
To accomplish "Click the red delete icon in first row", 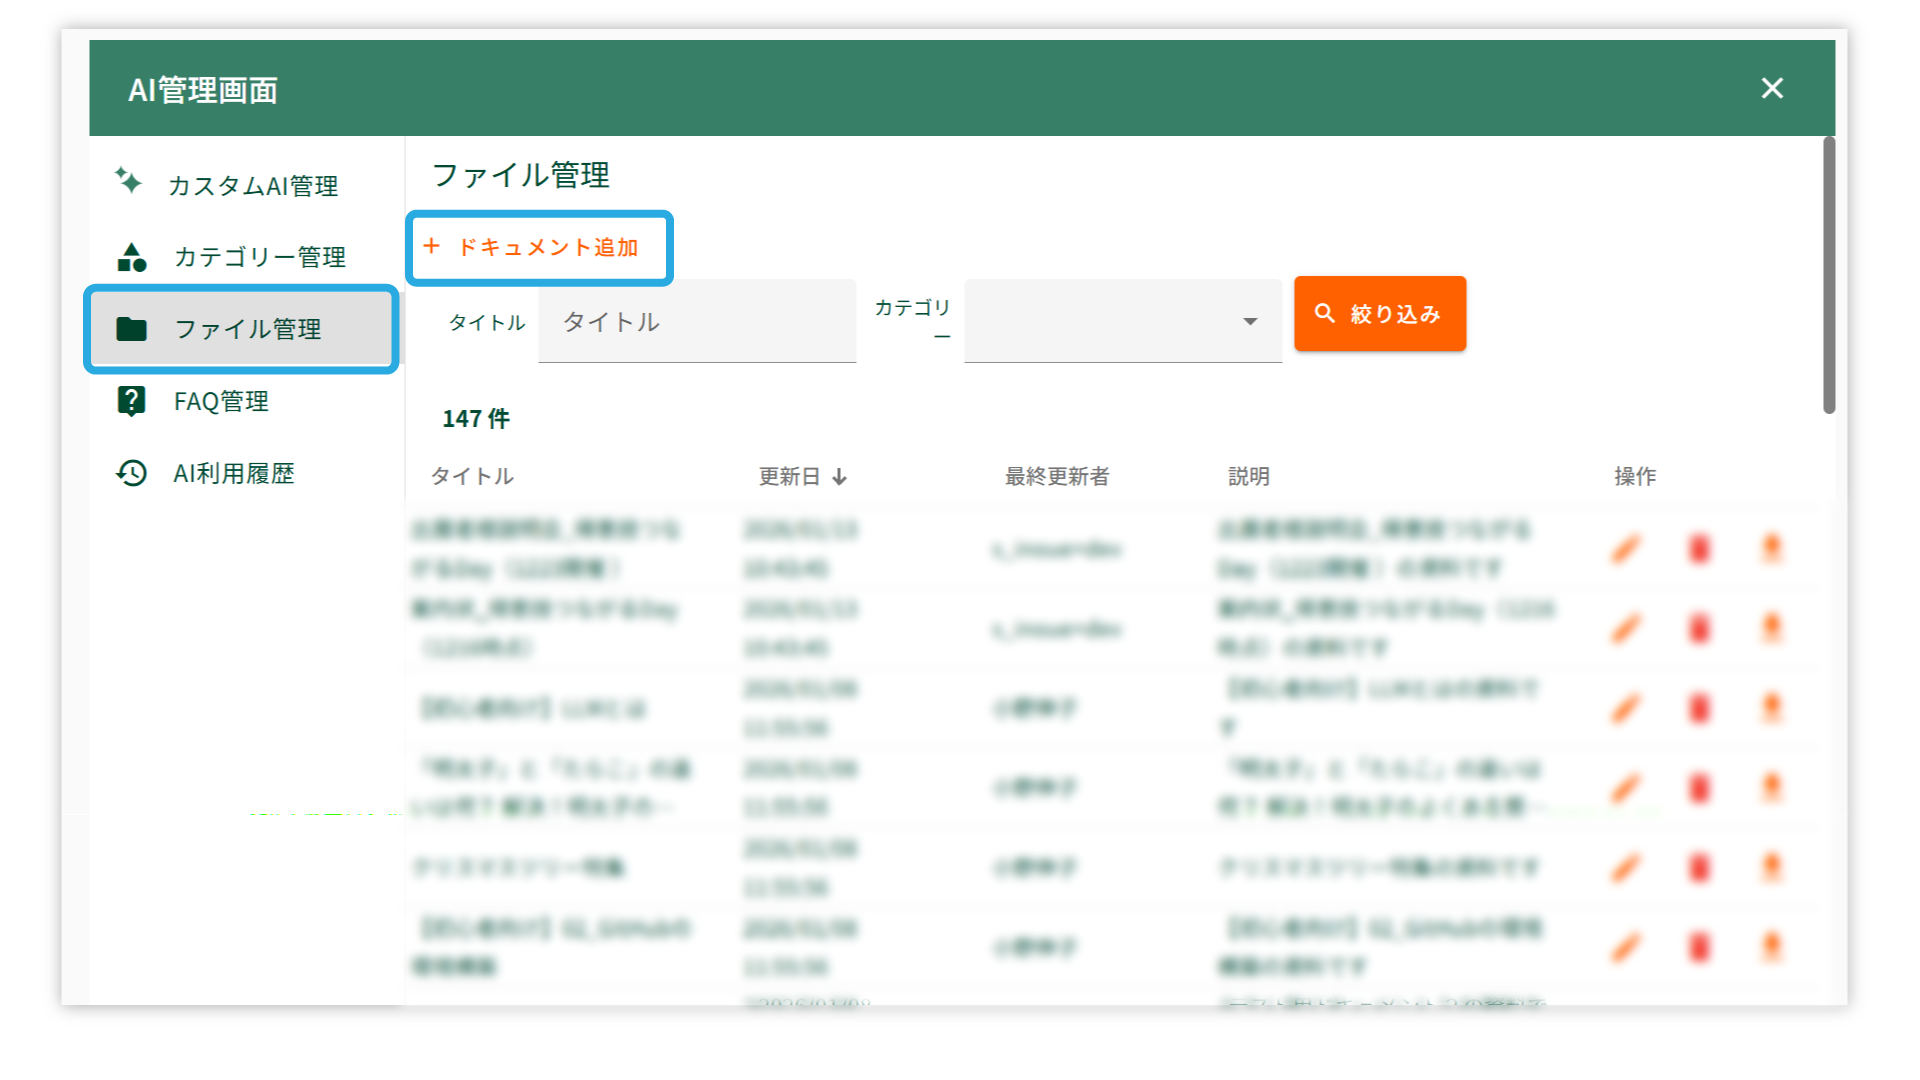I will (1699, 549).
